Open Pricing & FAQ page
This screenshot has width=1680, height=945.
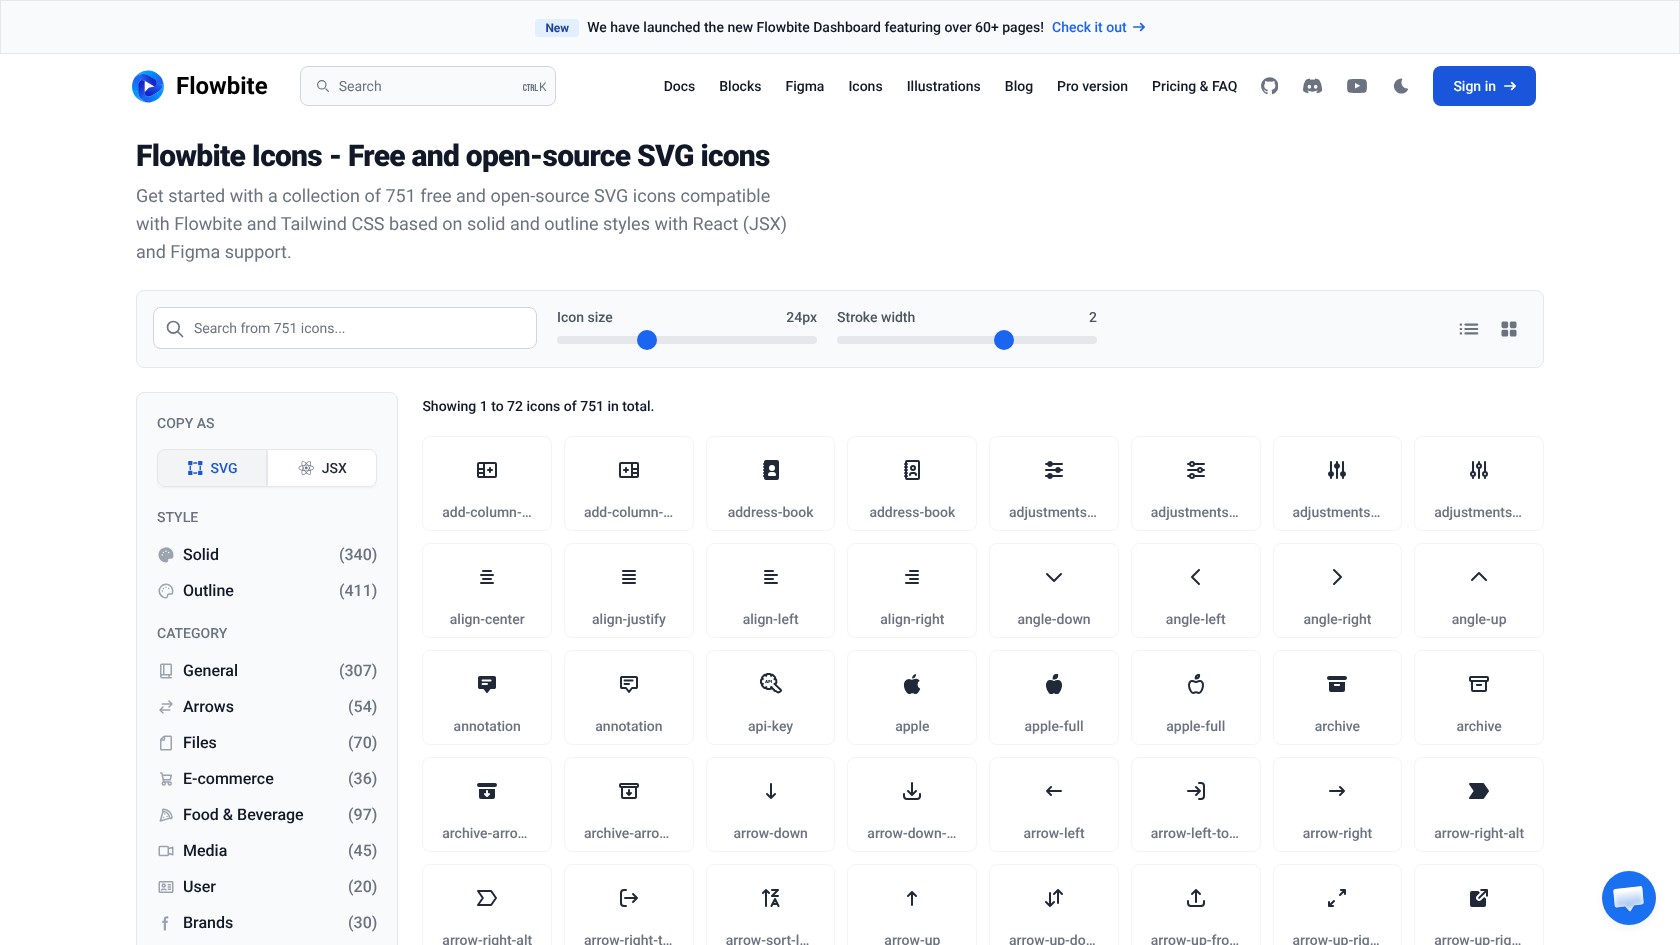(1194, 86)
